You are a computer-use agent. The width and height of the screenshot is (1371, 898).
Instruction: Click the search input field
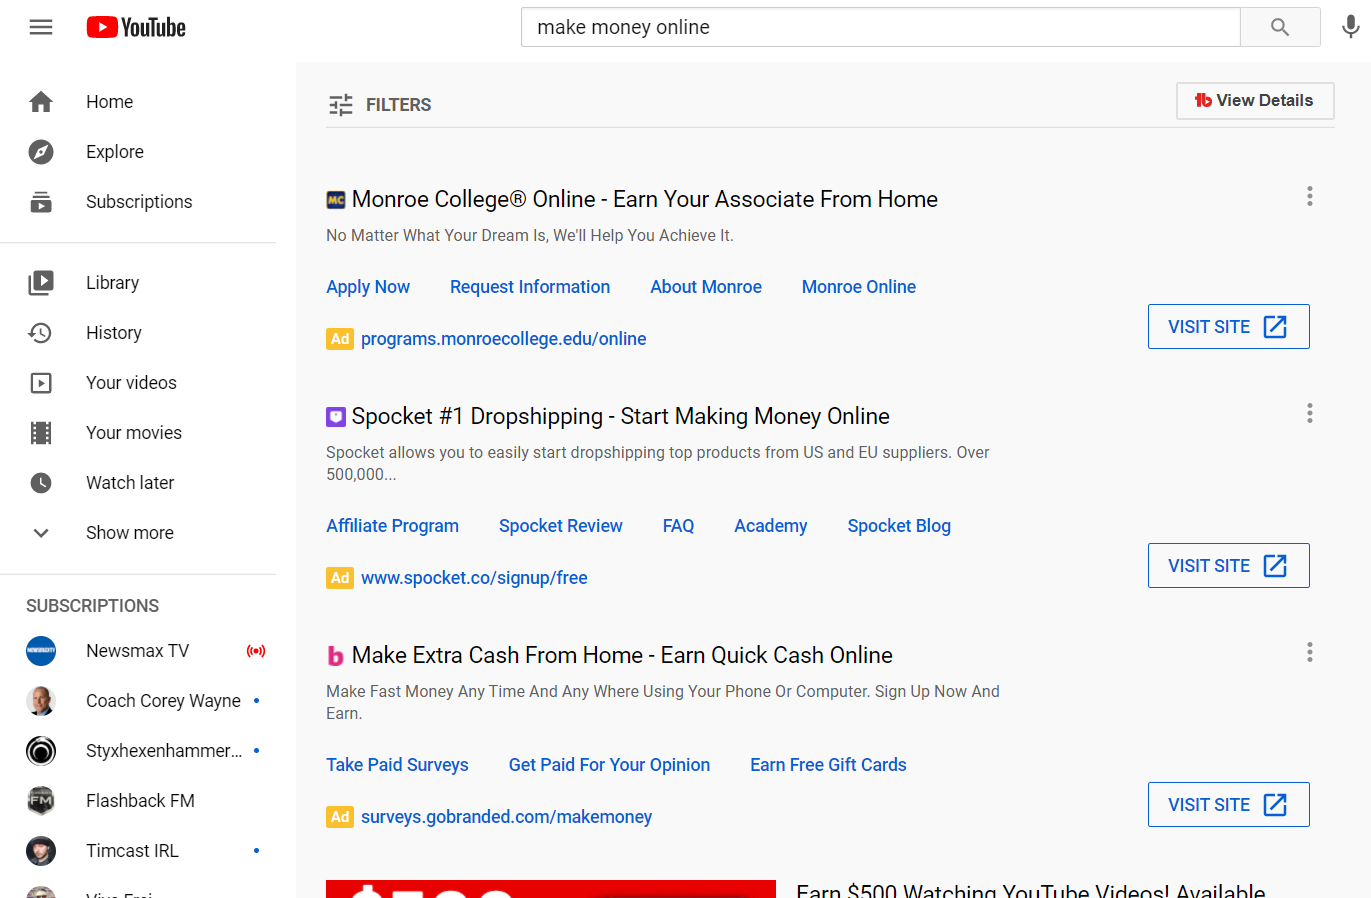(880, 27)
